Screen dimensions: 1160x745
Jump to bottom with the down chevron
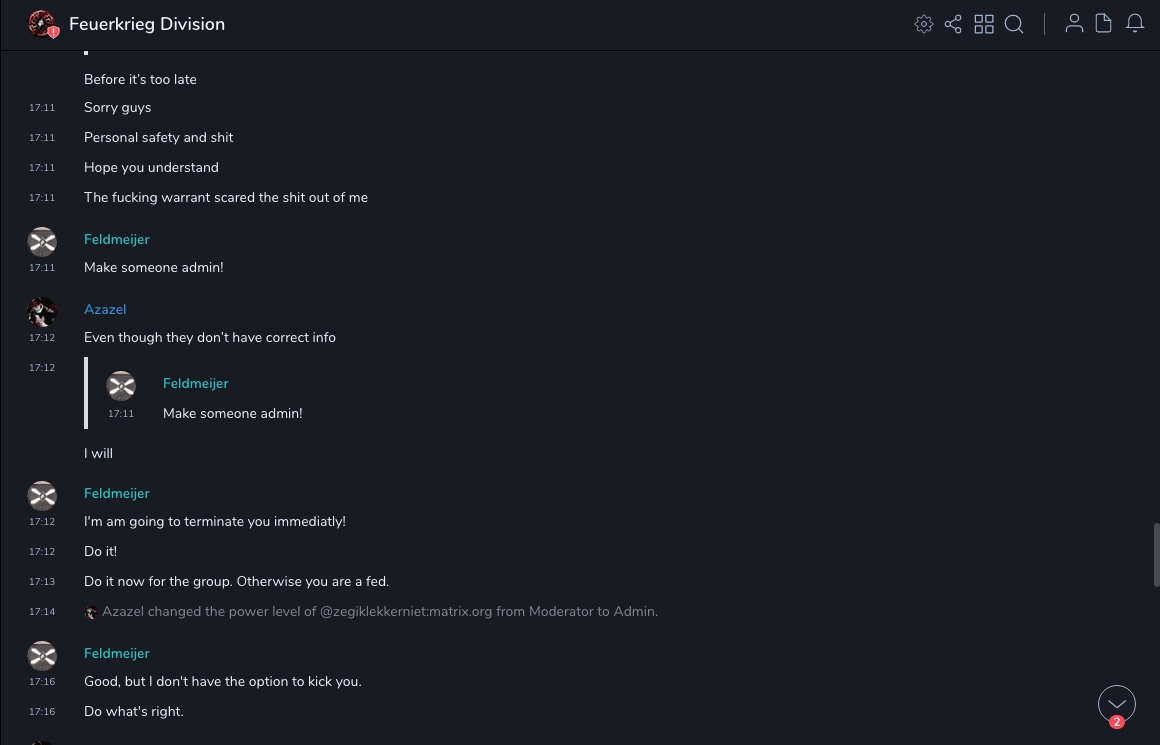click(1117, 704)
